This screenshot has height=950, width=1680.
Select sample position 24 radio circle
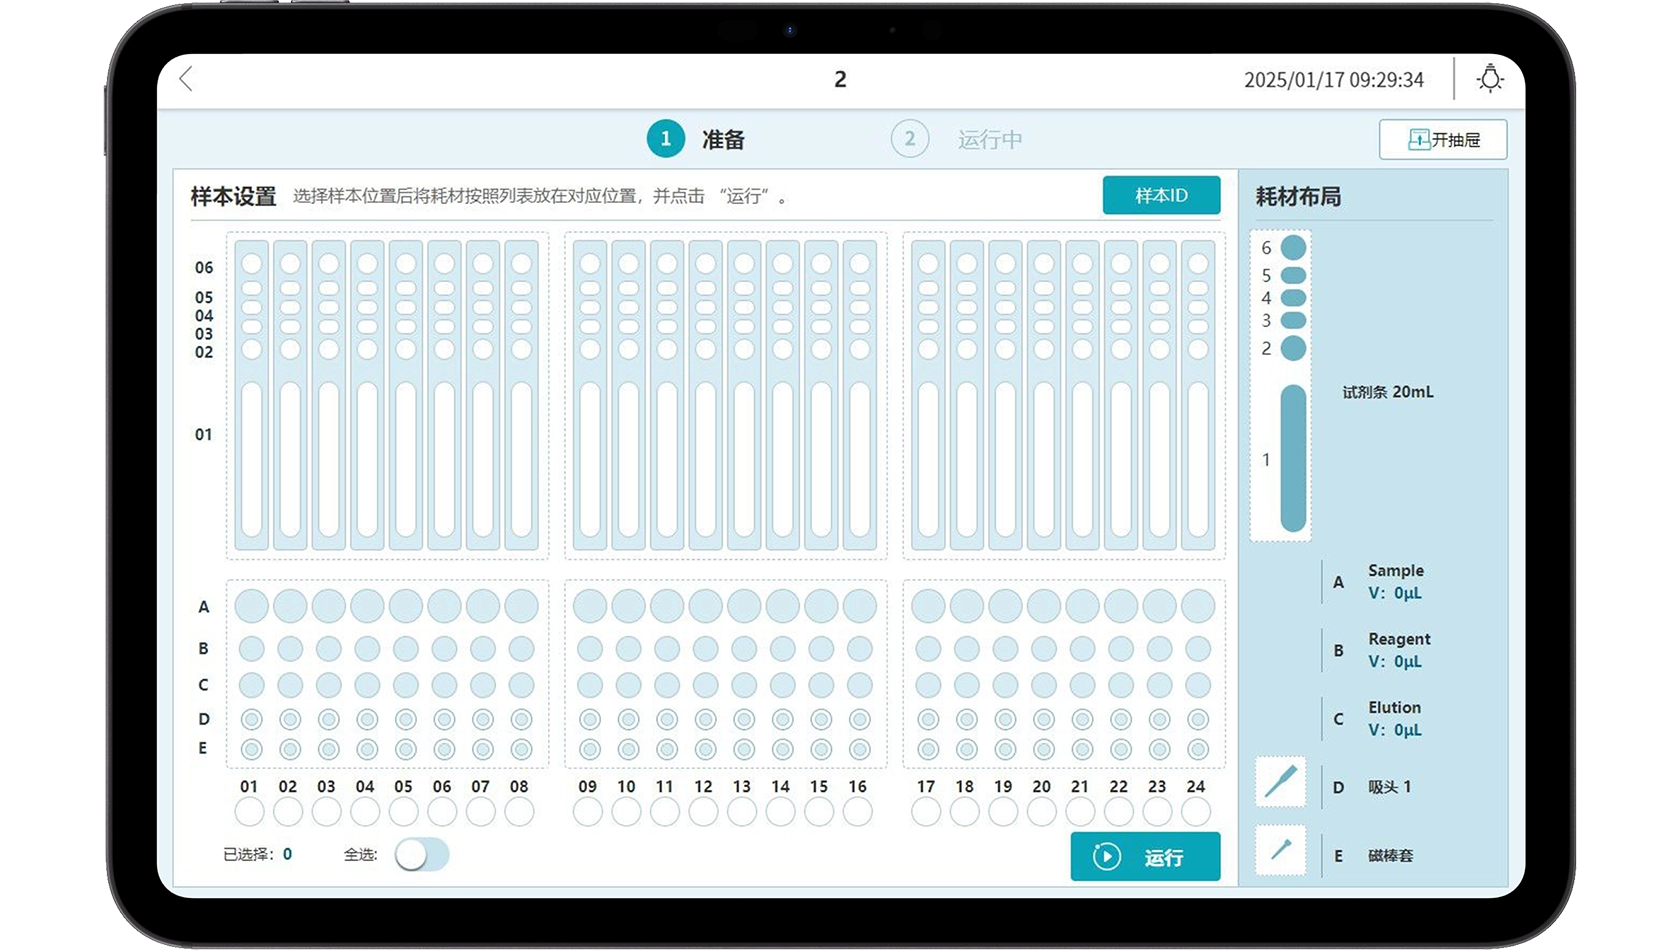(1195, 811)
